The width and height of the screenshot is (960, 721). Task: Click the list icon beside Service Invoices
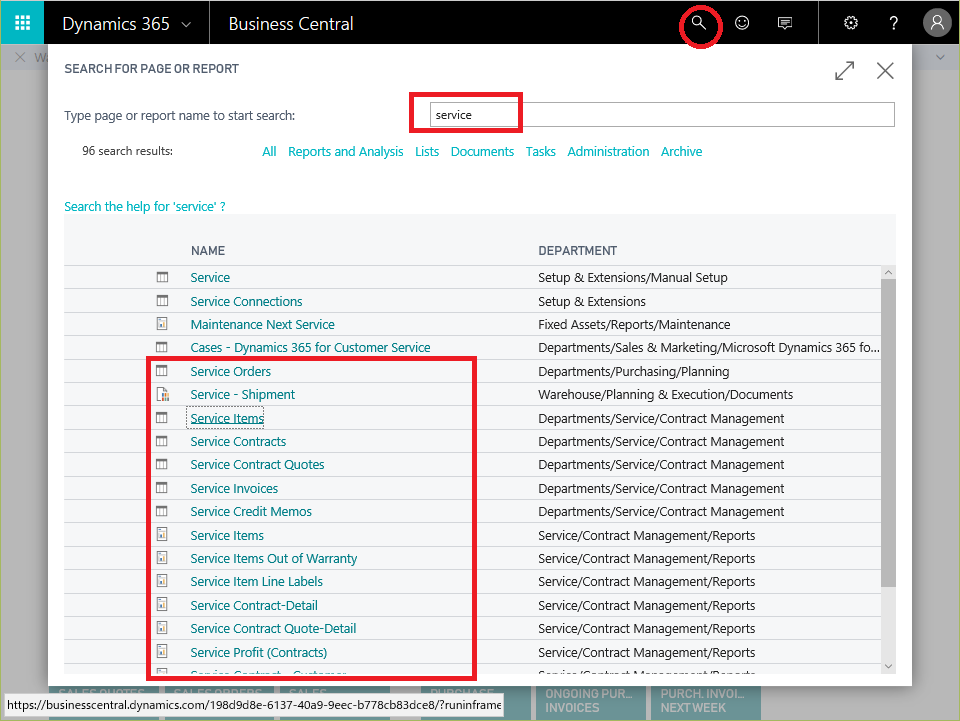tap(162, 488)
